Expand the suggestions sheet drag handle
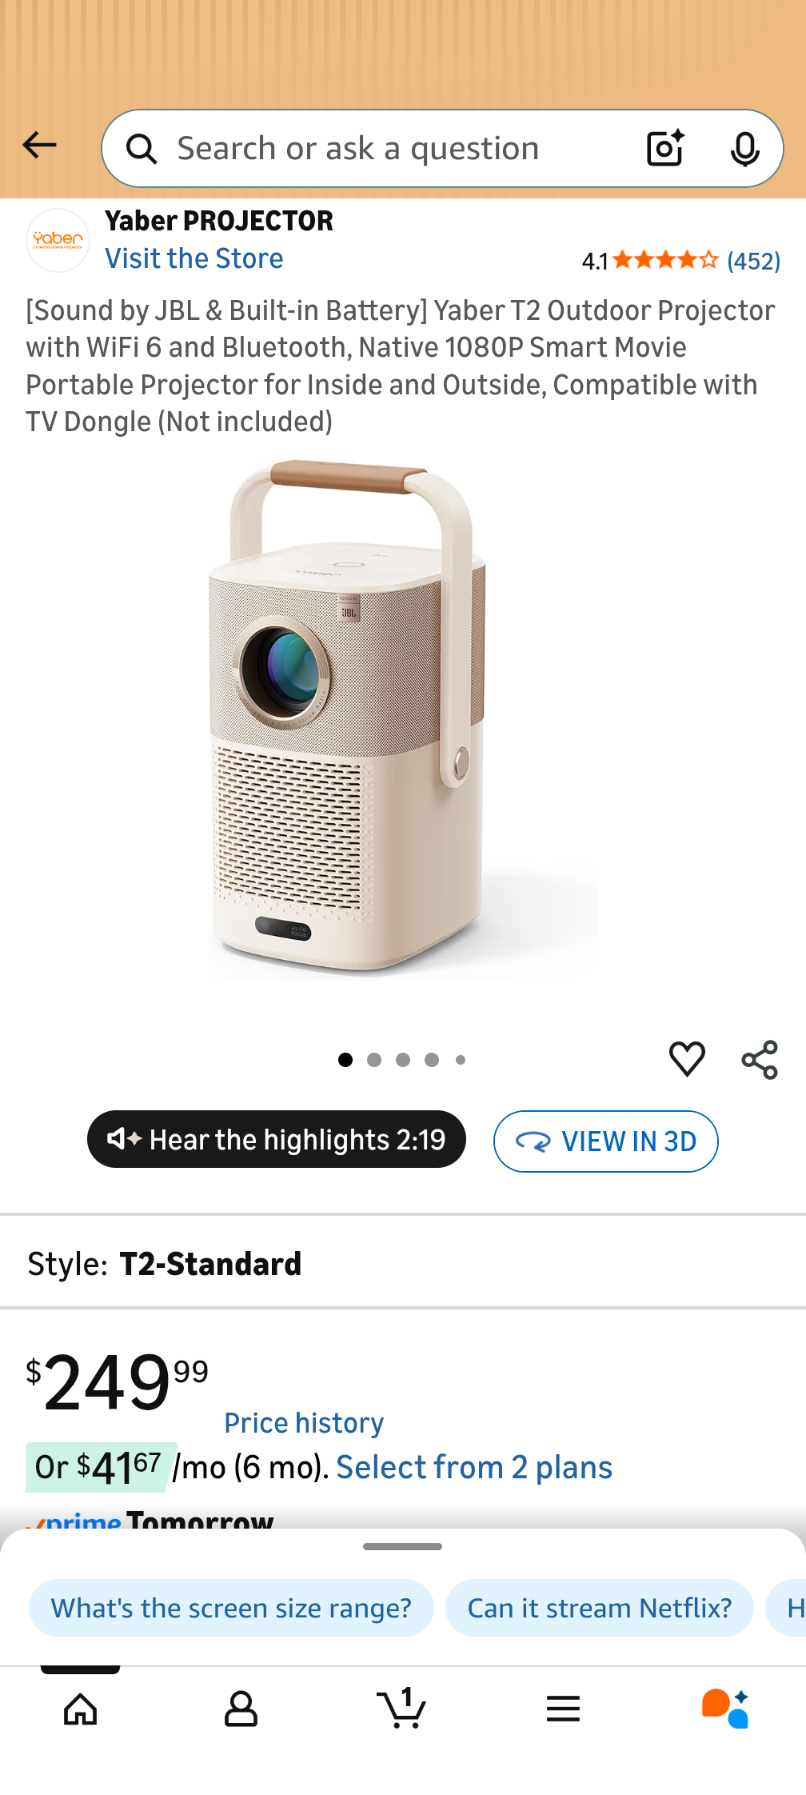This screenshot has height=1795, width=806. coord(403,1546)
